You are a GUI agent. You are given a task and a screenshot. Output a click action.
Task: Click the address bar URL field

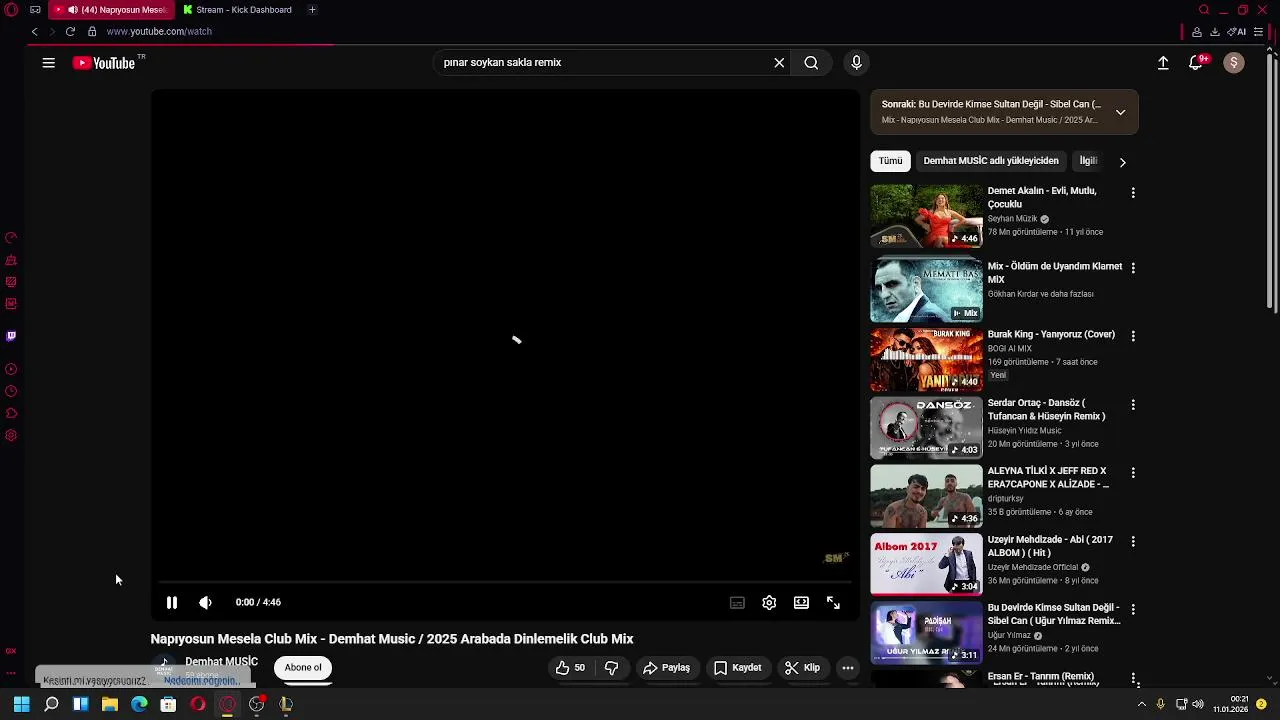pos(159,31)
